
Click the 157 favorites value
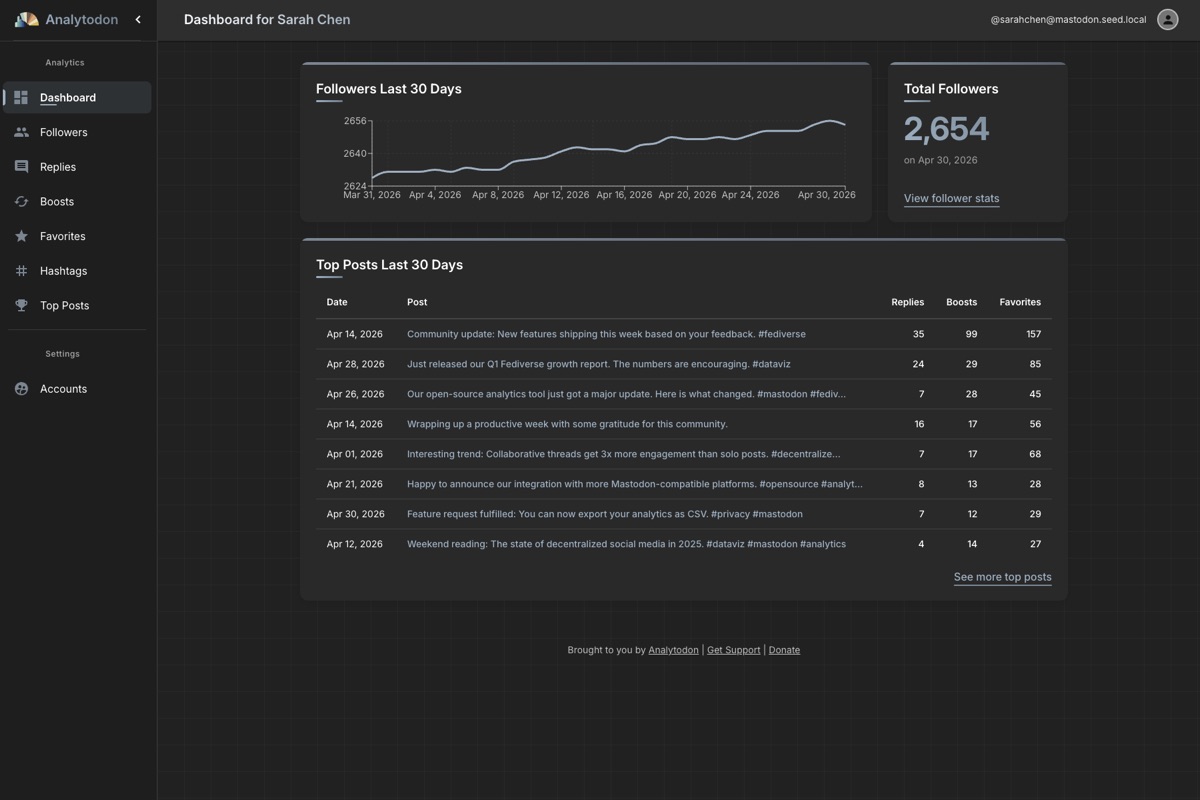point(1033,334)
